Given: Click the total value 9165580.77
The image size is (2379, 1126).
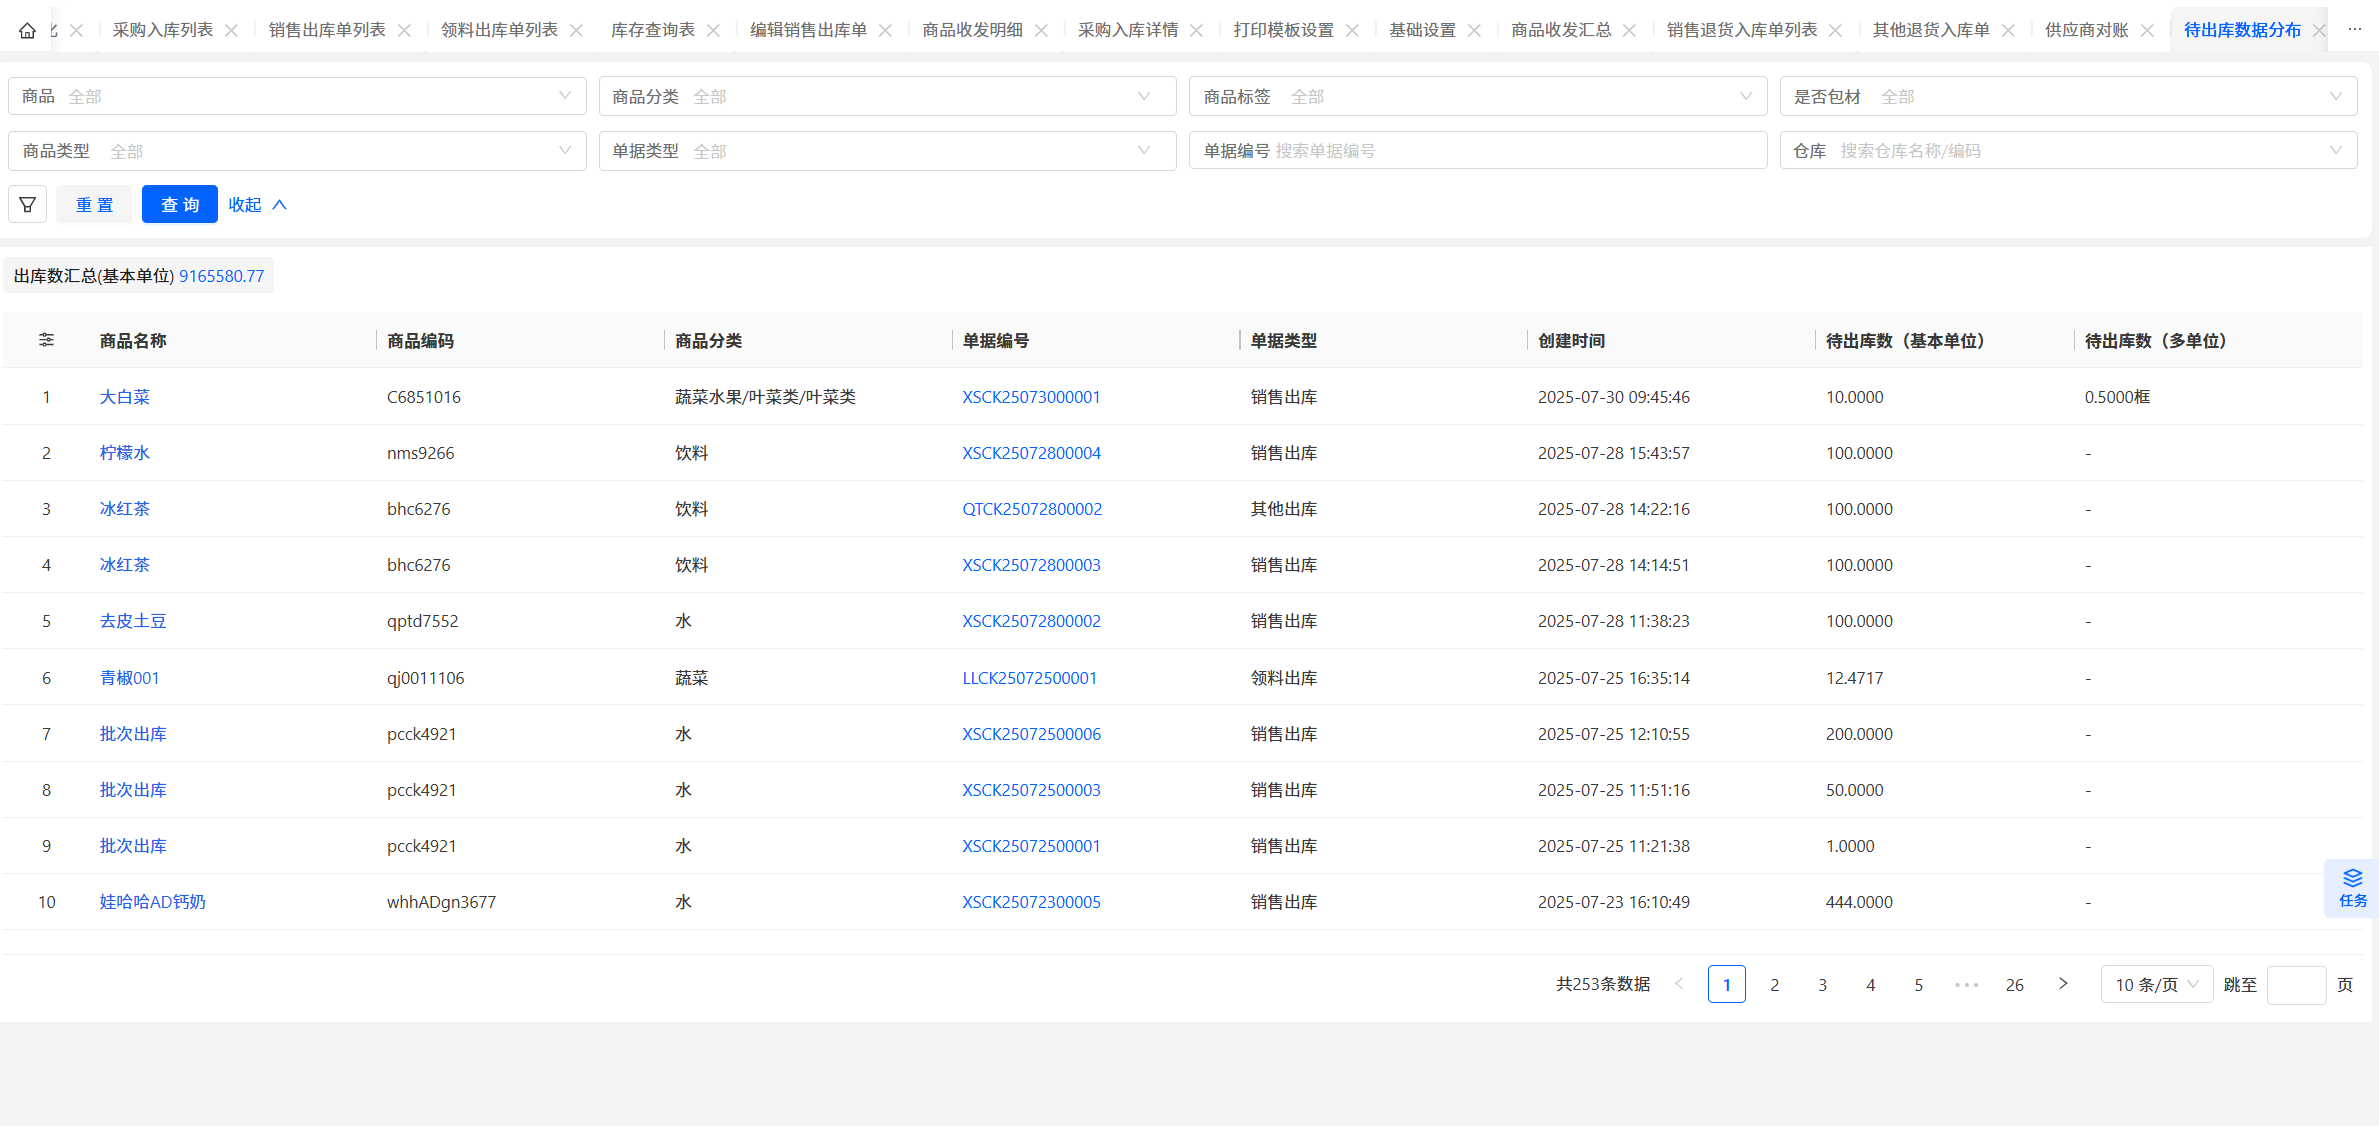Looking at the screenshot, I should coord(222,276).
